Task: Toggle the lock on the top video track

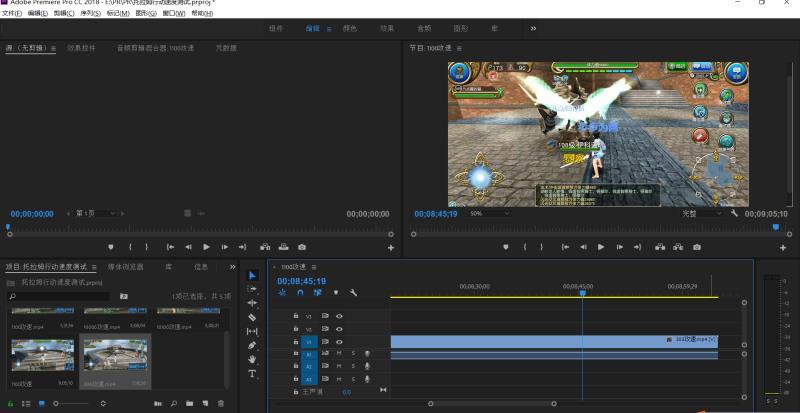Action: 296,316
